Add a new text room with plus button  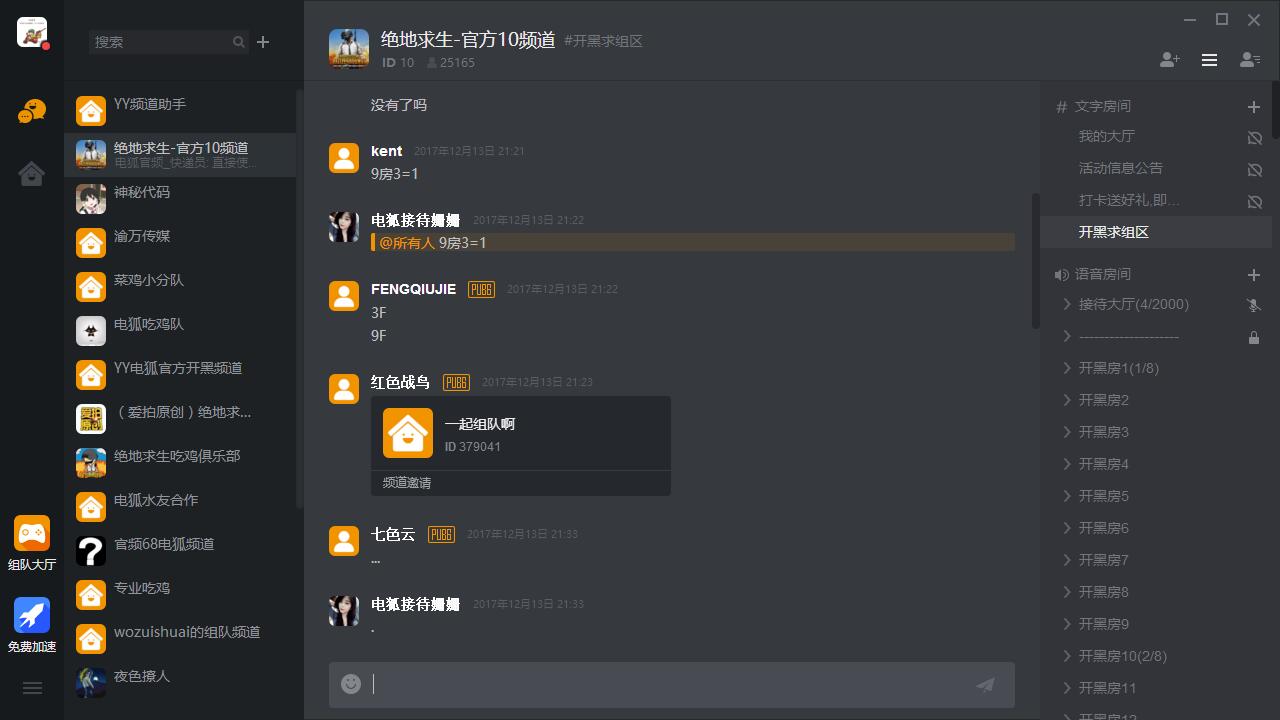click(1254, 106)
